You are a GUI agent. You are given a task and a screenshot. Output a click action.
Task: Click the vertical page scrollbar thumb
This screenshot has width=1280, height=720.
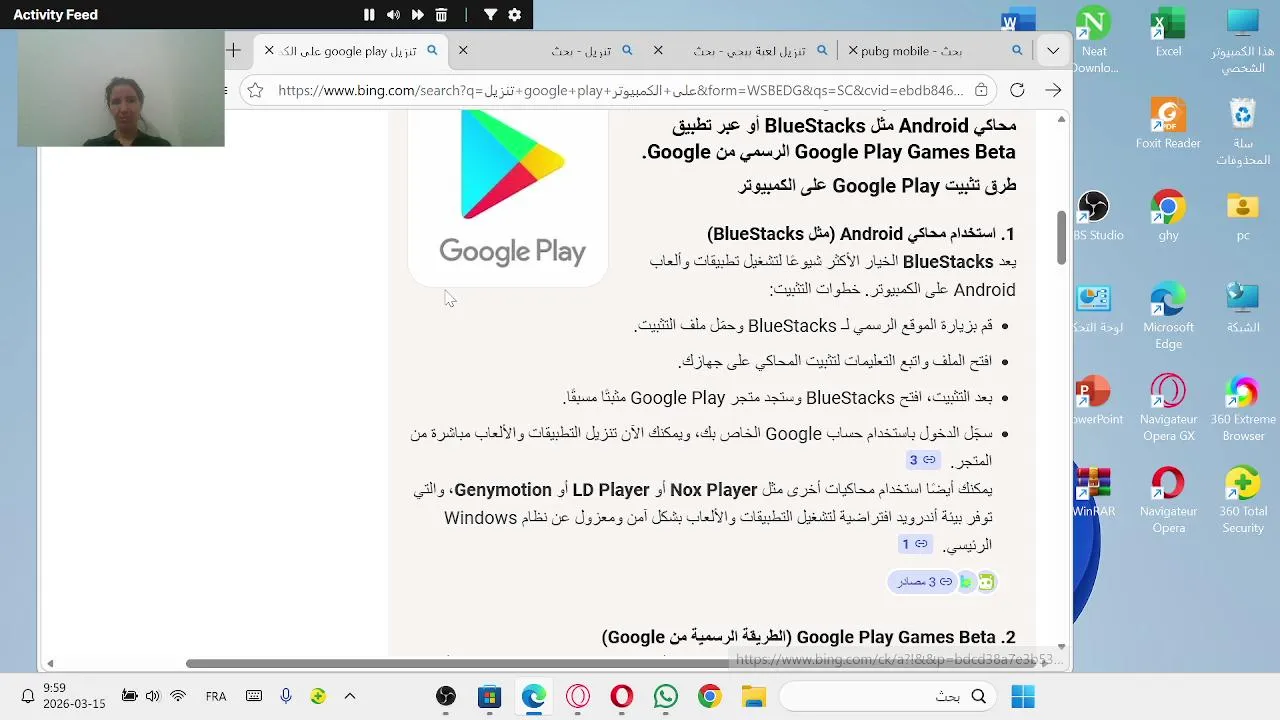tap(1061, 238)
